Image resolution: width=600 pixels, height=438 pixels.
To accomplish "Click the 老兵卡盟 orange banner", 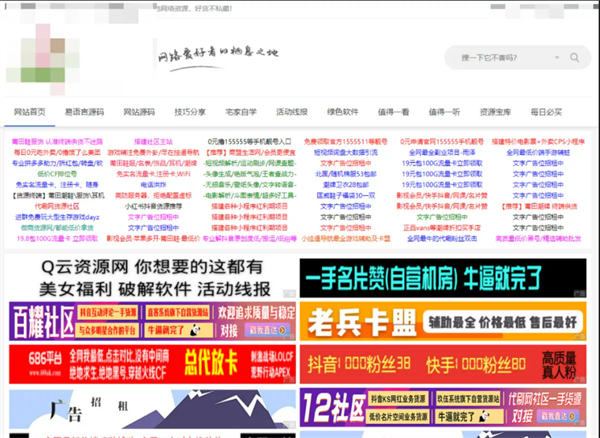I will pos(443,321).
